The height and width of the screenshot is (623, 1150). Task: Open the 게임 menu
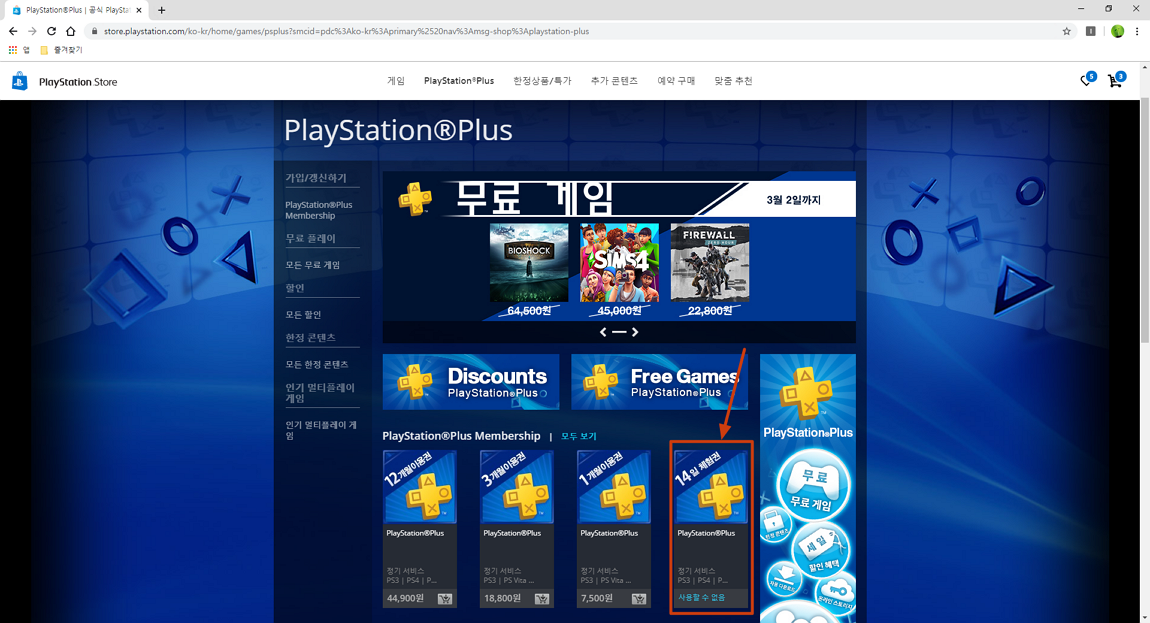(x=396, y=81)
